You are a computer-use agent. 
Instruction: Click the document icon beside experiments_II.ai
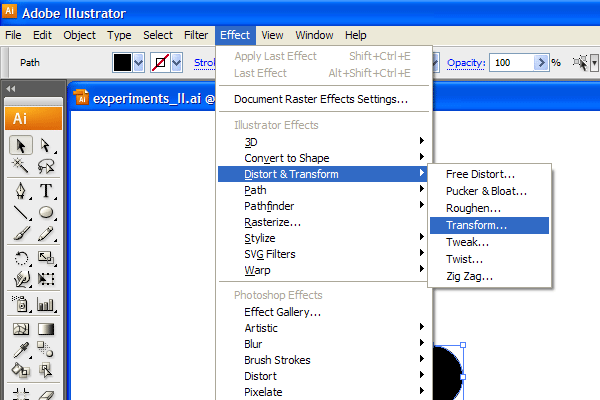coord(81,97)
